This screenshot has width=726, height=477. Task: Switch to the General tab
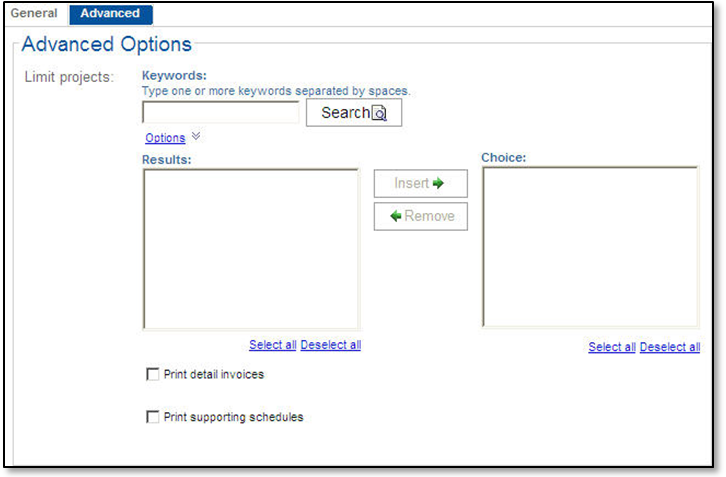coord(34,14)
